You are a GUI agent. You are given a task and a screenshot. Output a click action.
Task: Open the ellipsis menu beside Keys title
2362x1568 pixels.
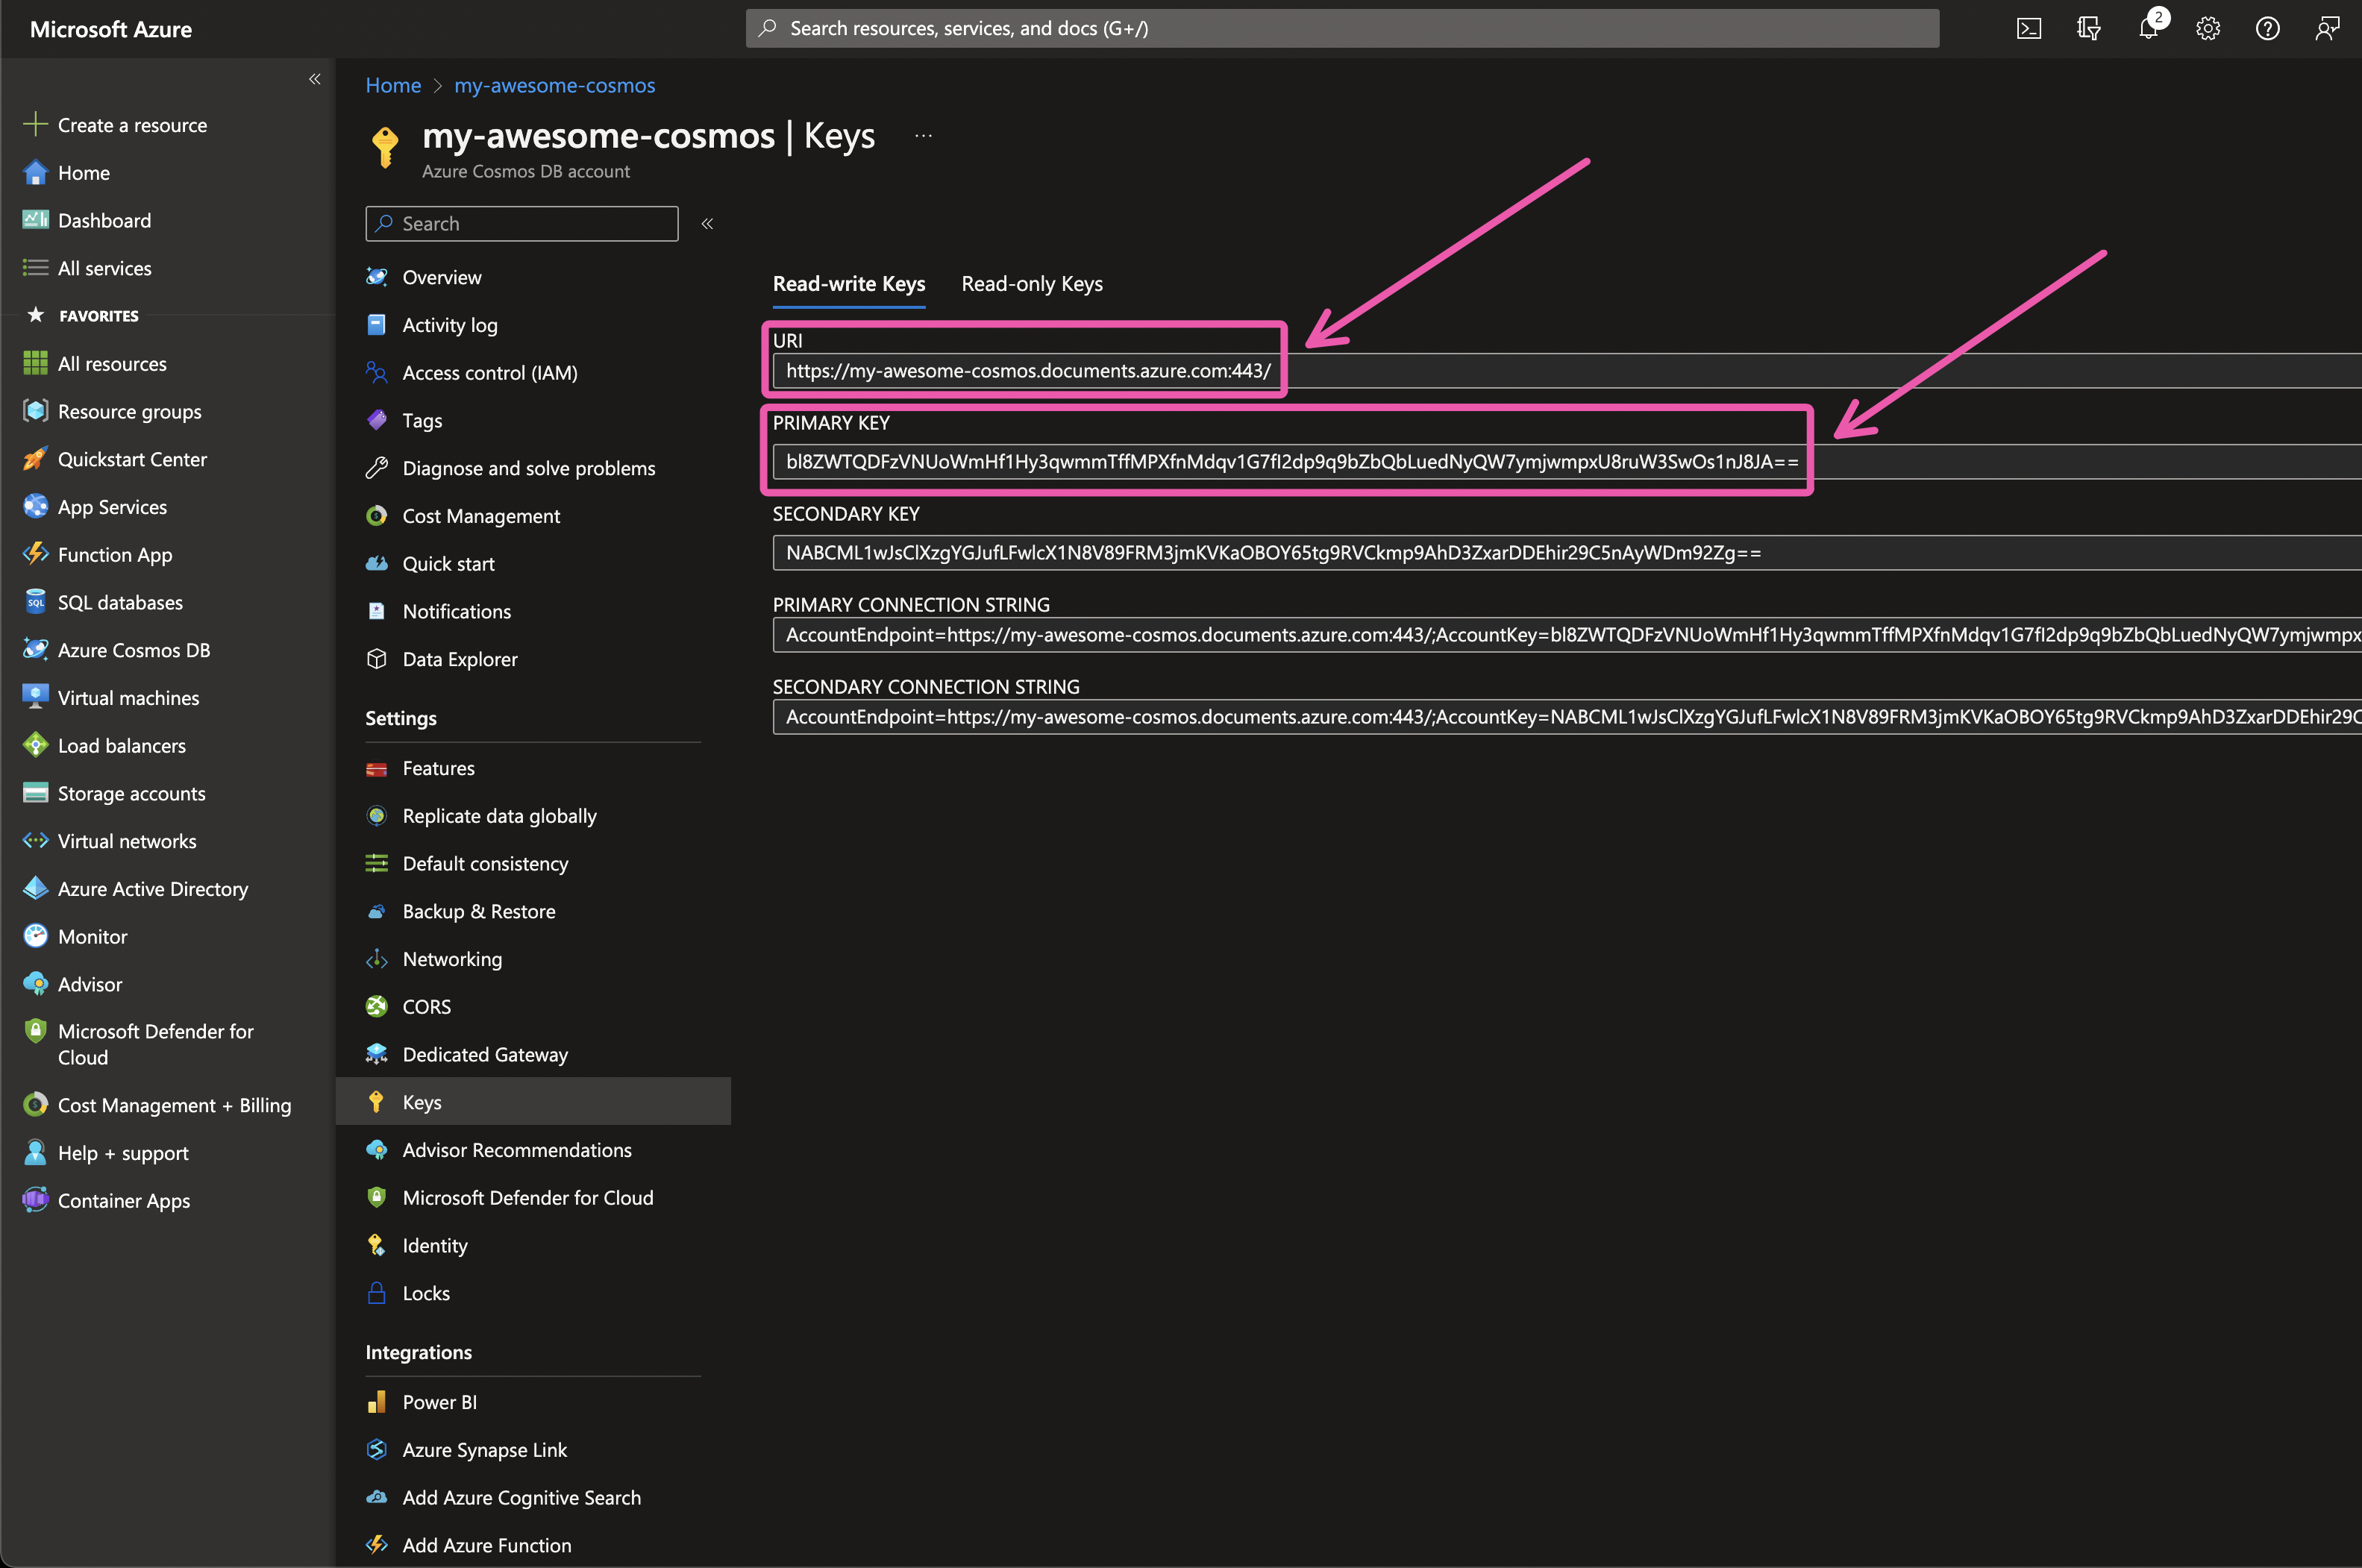[x=923, y=136]
